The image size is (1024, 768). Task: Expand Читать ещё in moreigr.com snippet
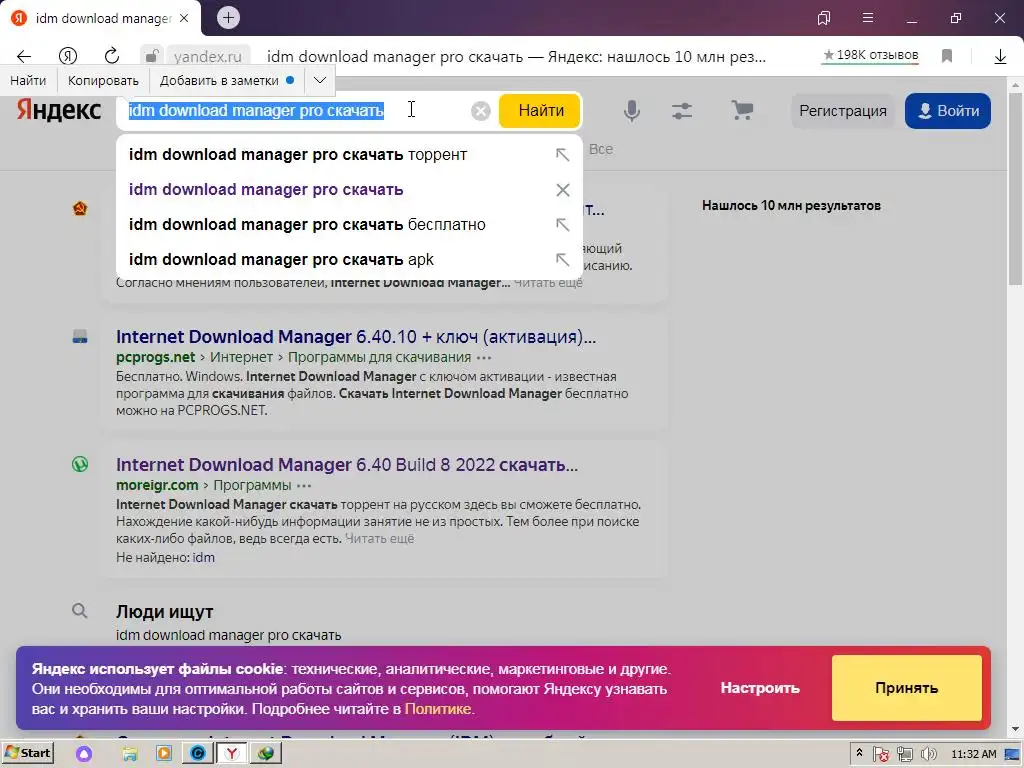click(x=379, y=539)
